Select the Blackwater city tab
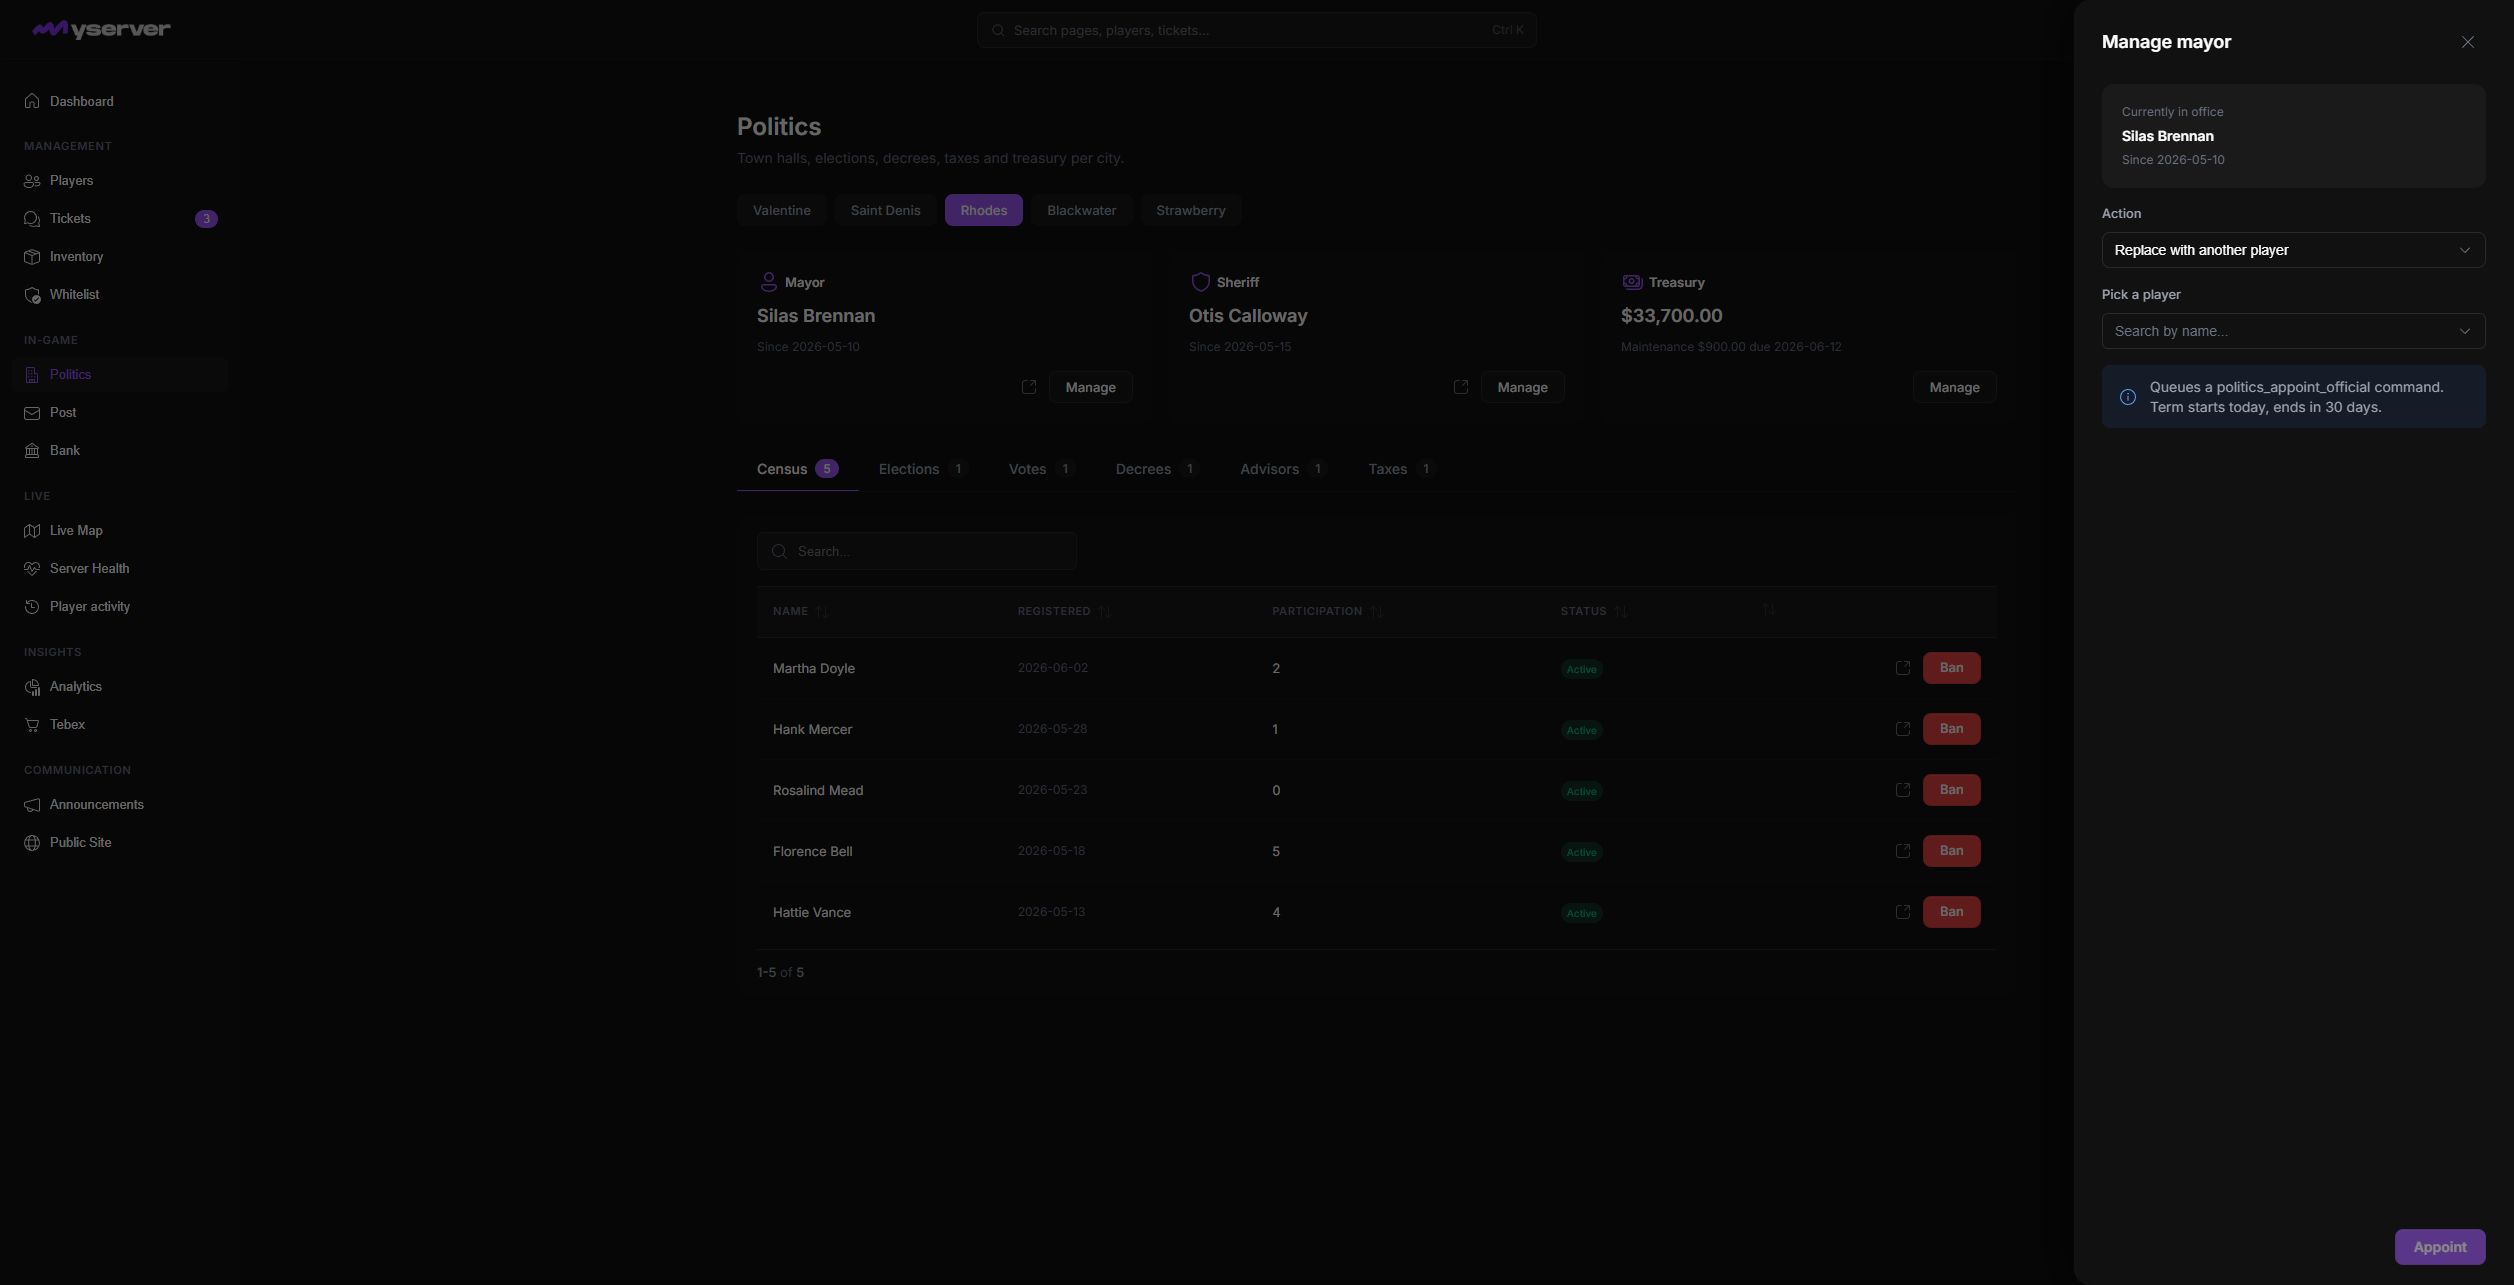The width and height of the screenshot is (2514, 1285). point(1081,210)
